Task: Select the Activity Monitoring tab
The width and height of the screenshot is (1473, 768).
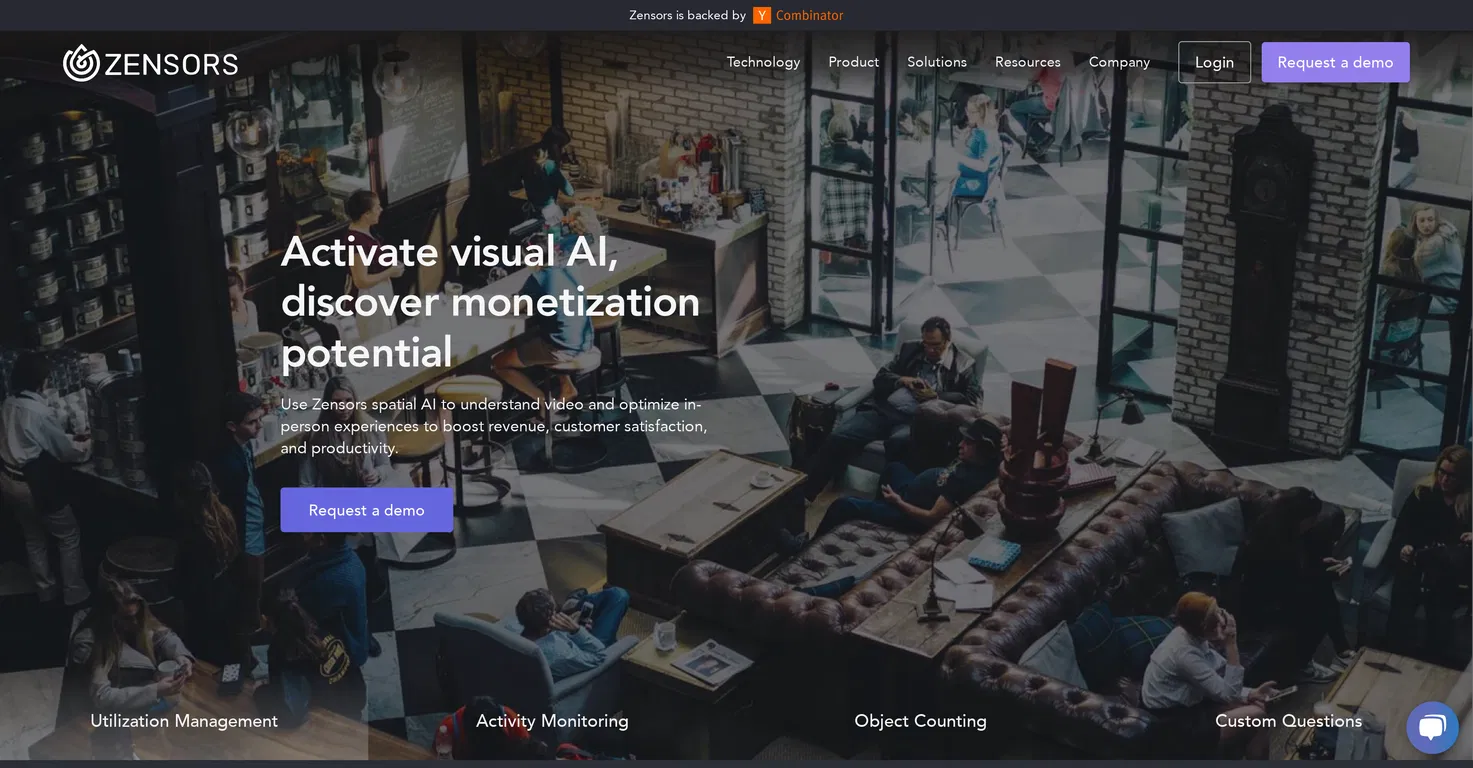Action: [x=552, y=721]
